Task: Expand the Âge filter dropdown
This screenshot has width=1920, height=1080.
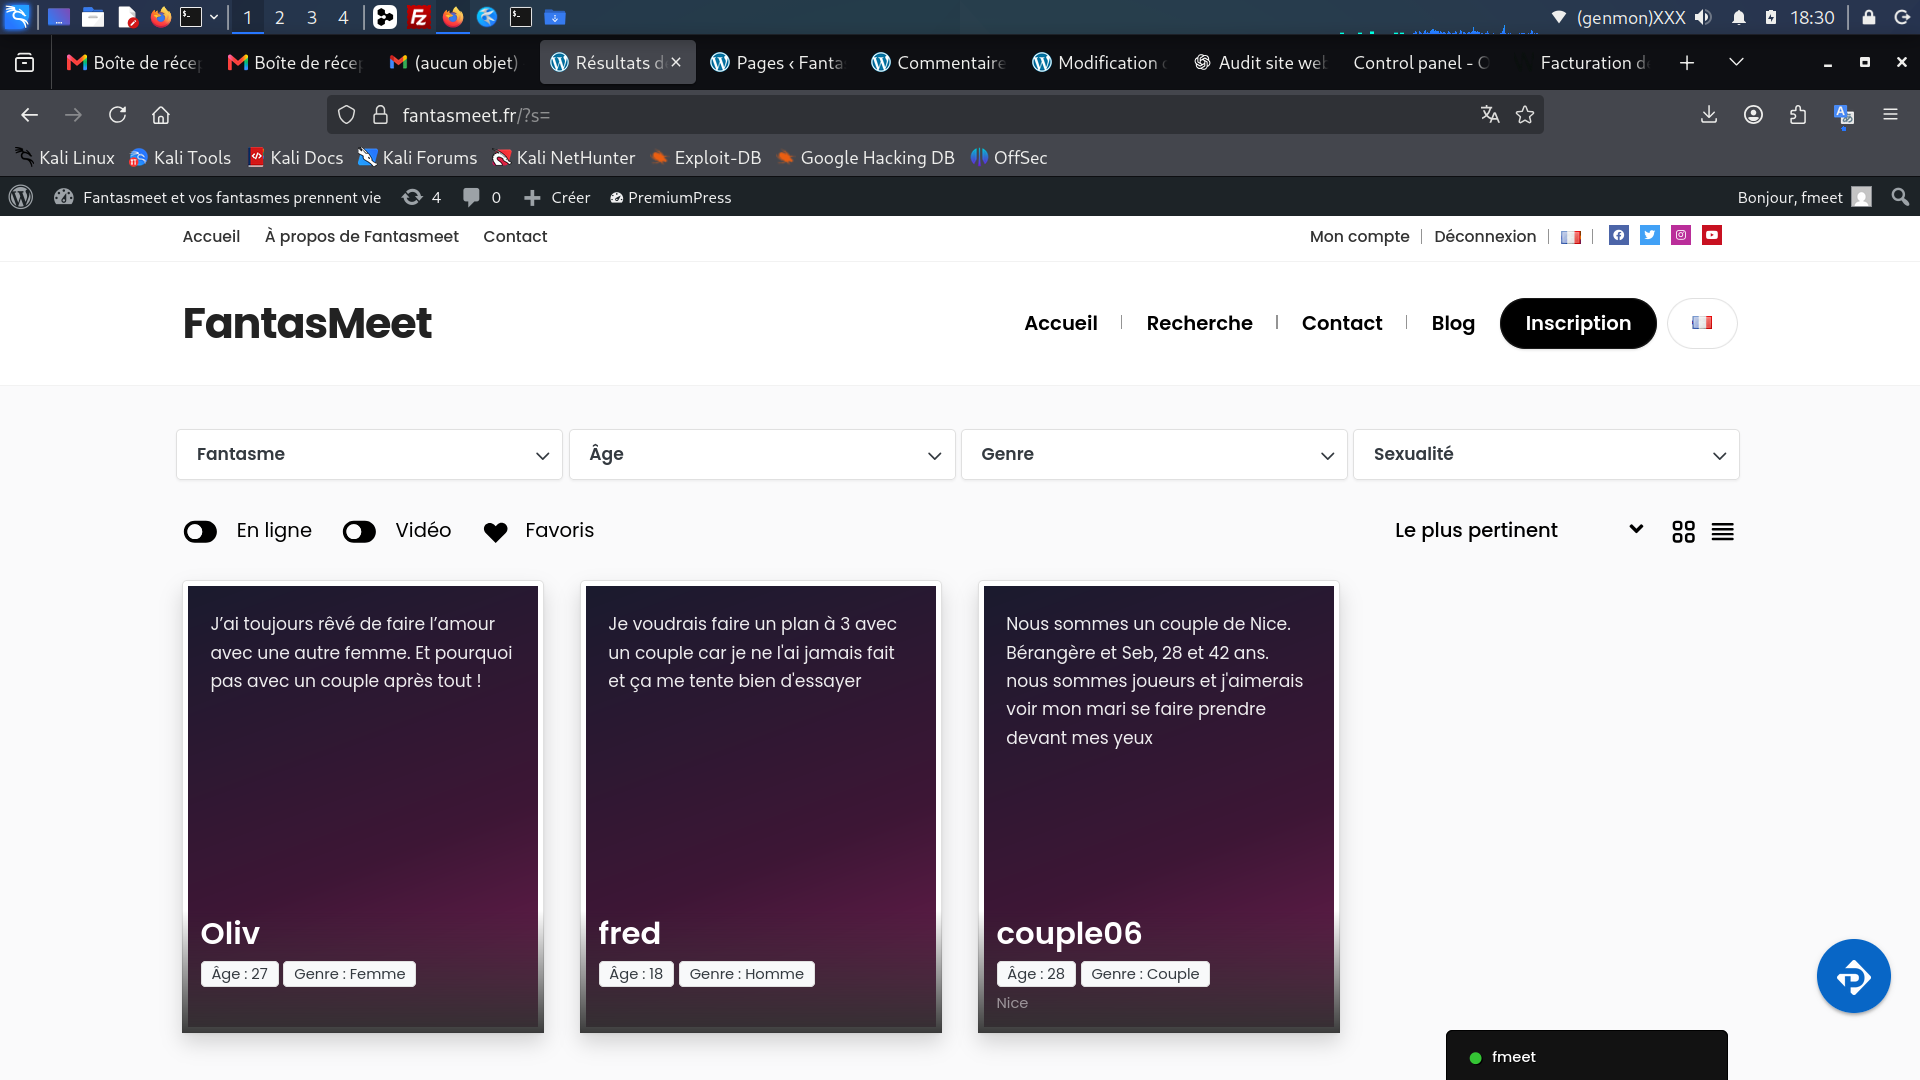Action: coord(762,455)
